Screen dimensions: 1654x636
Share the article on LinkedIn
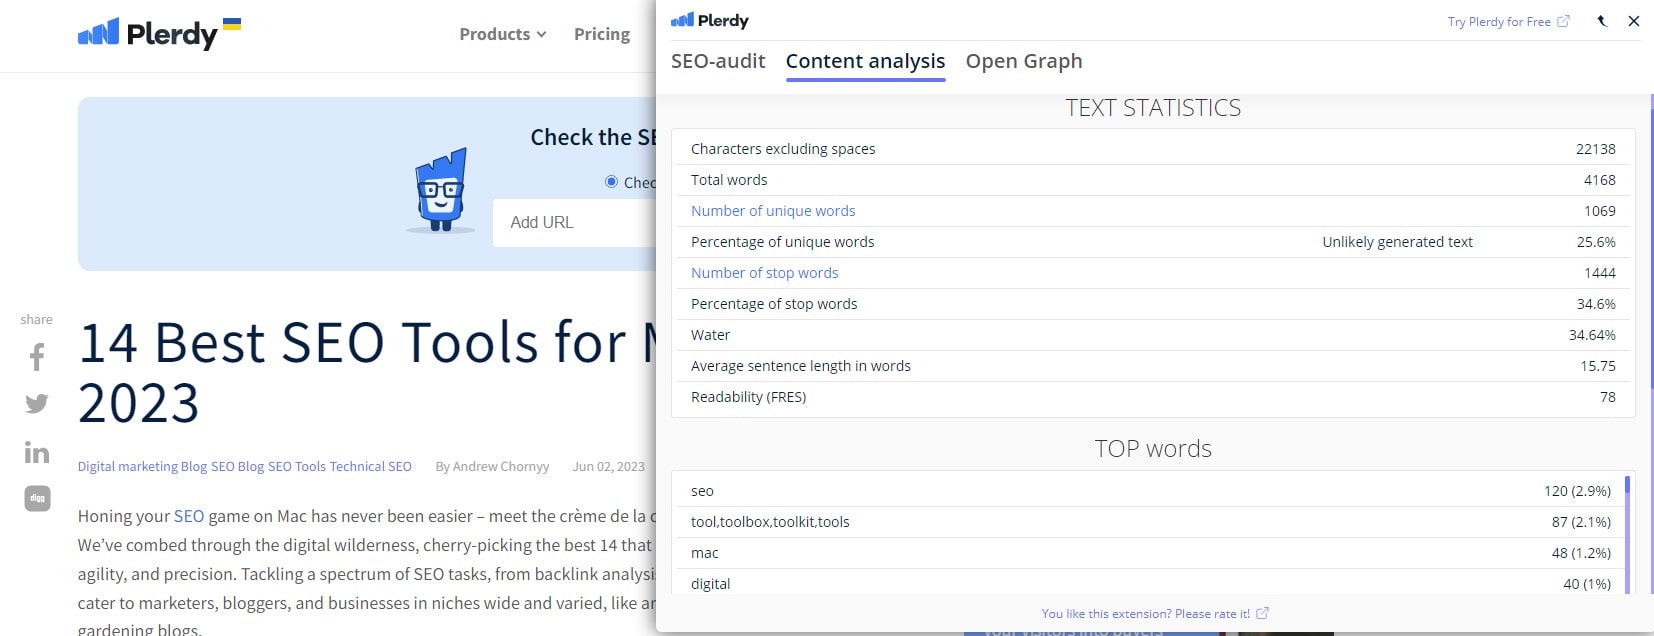37,452
